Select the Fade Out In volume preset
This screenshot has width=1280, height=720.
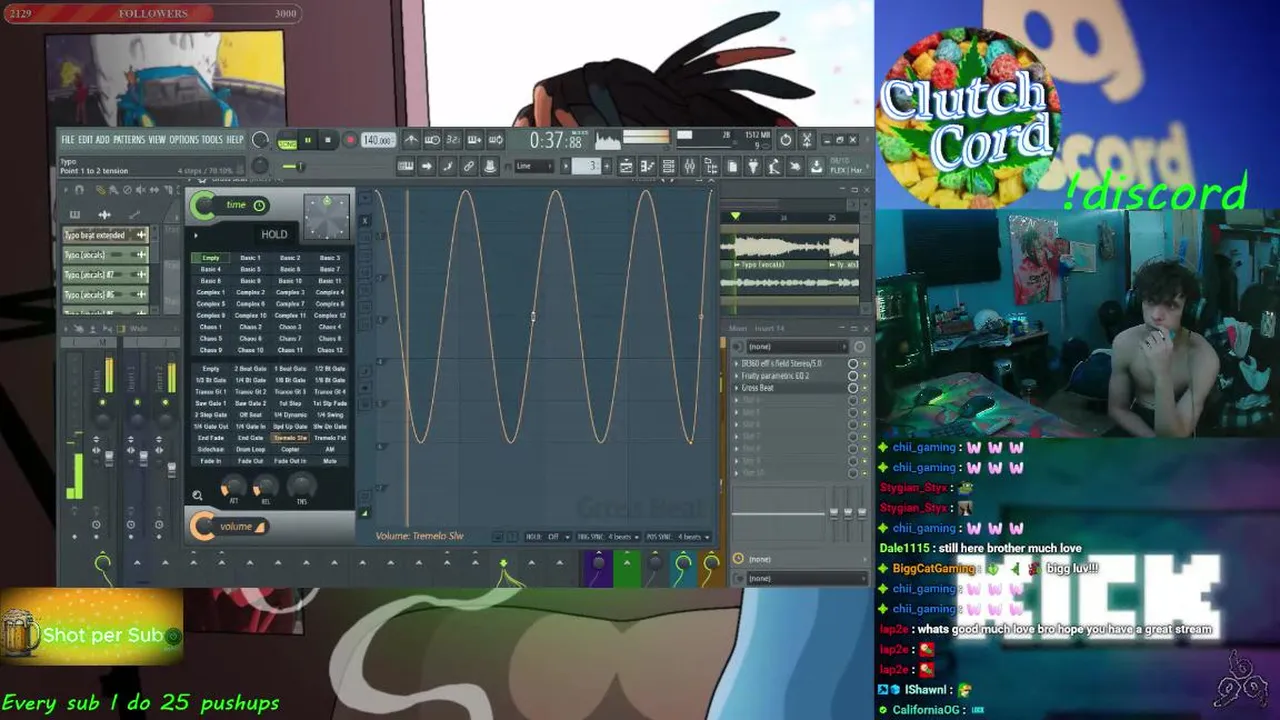point(290,461)
